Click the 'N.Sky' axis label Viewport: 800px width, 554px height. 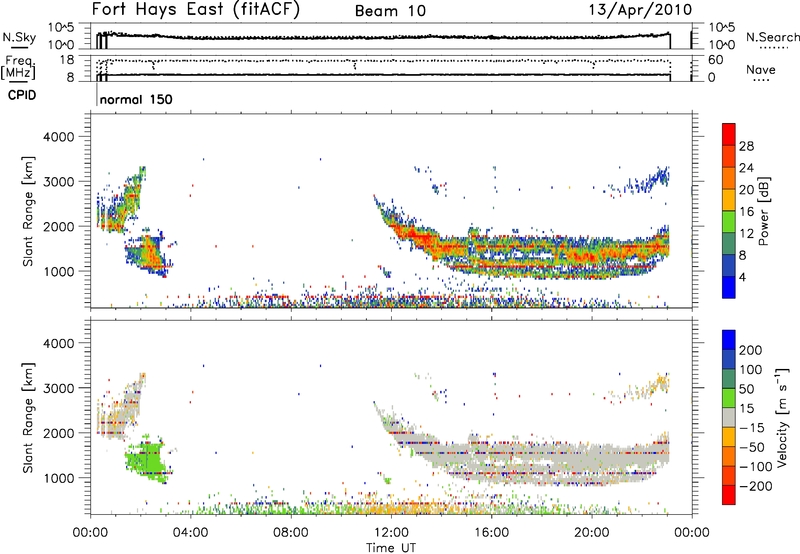click(19, 37)
